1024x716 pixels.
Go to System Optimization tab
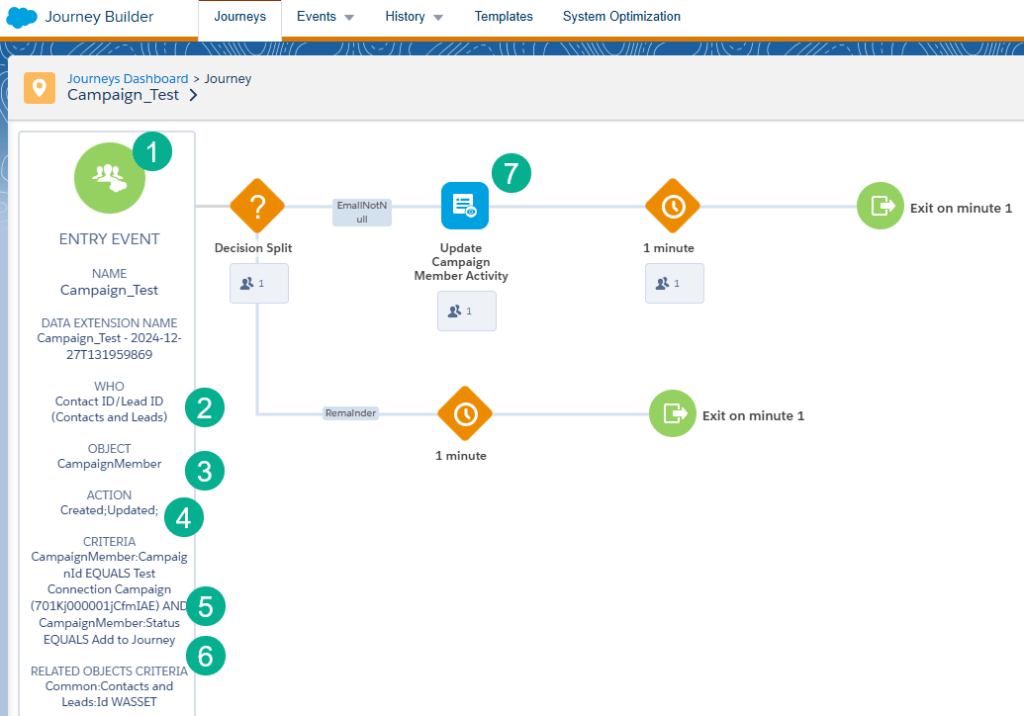[621, 17]
